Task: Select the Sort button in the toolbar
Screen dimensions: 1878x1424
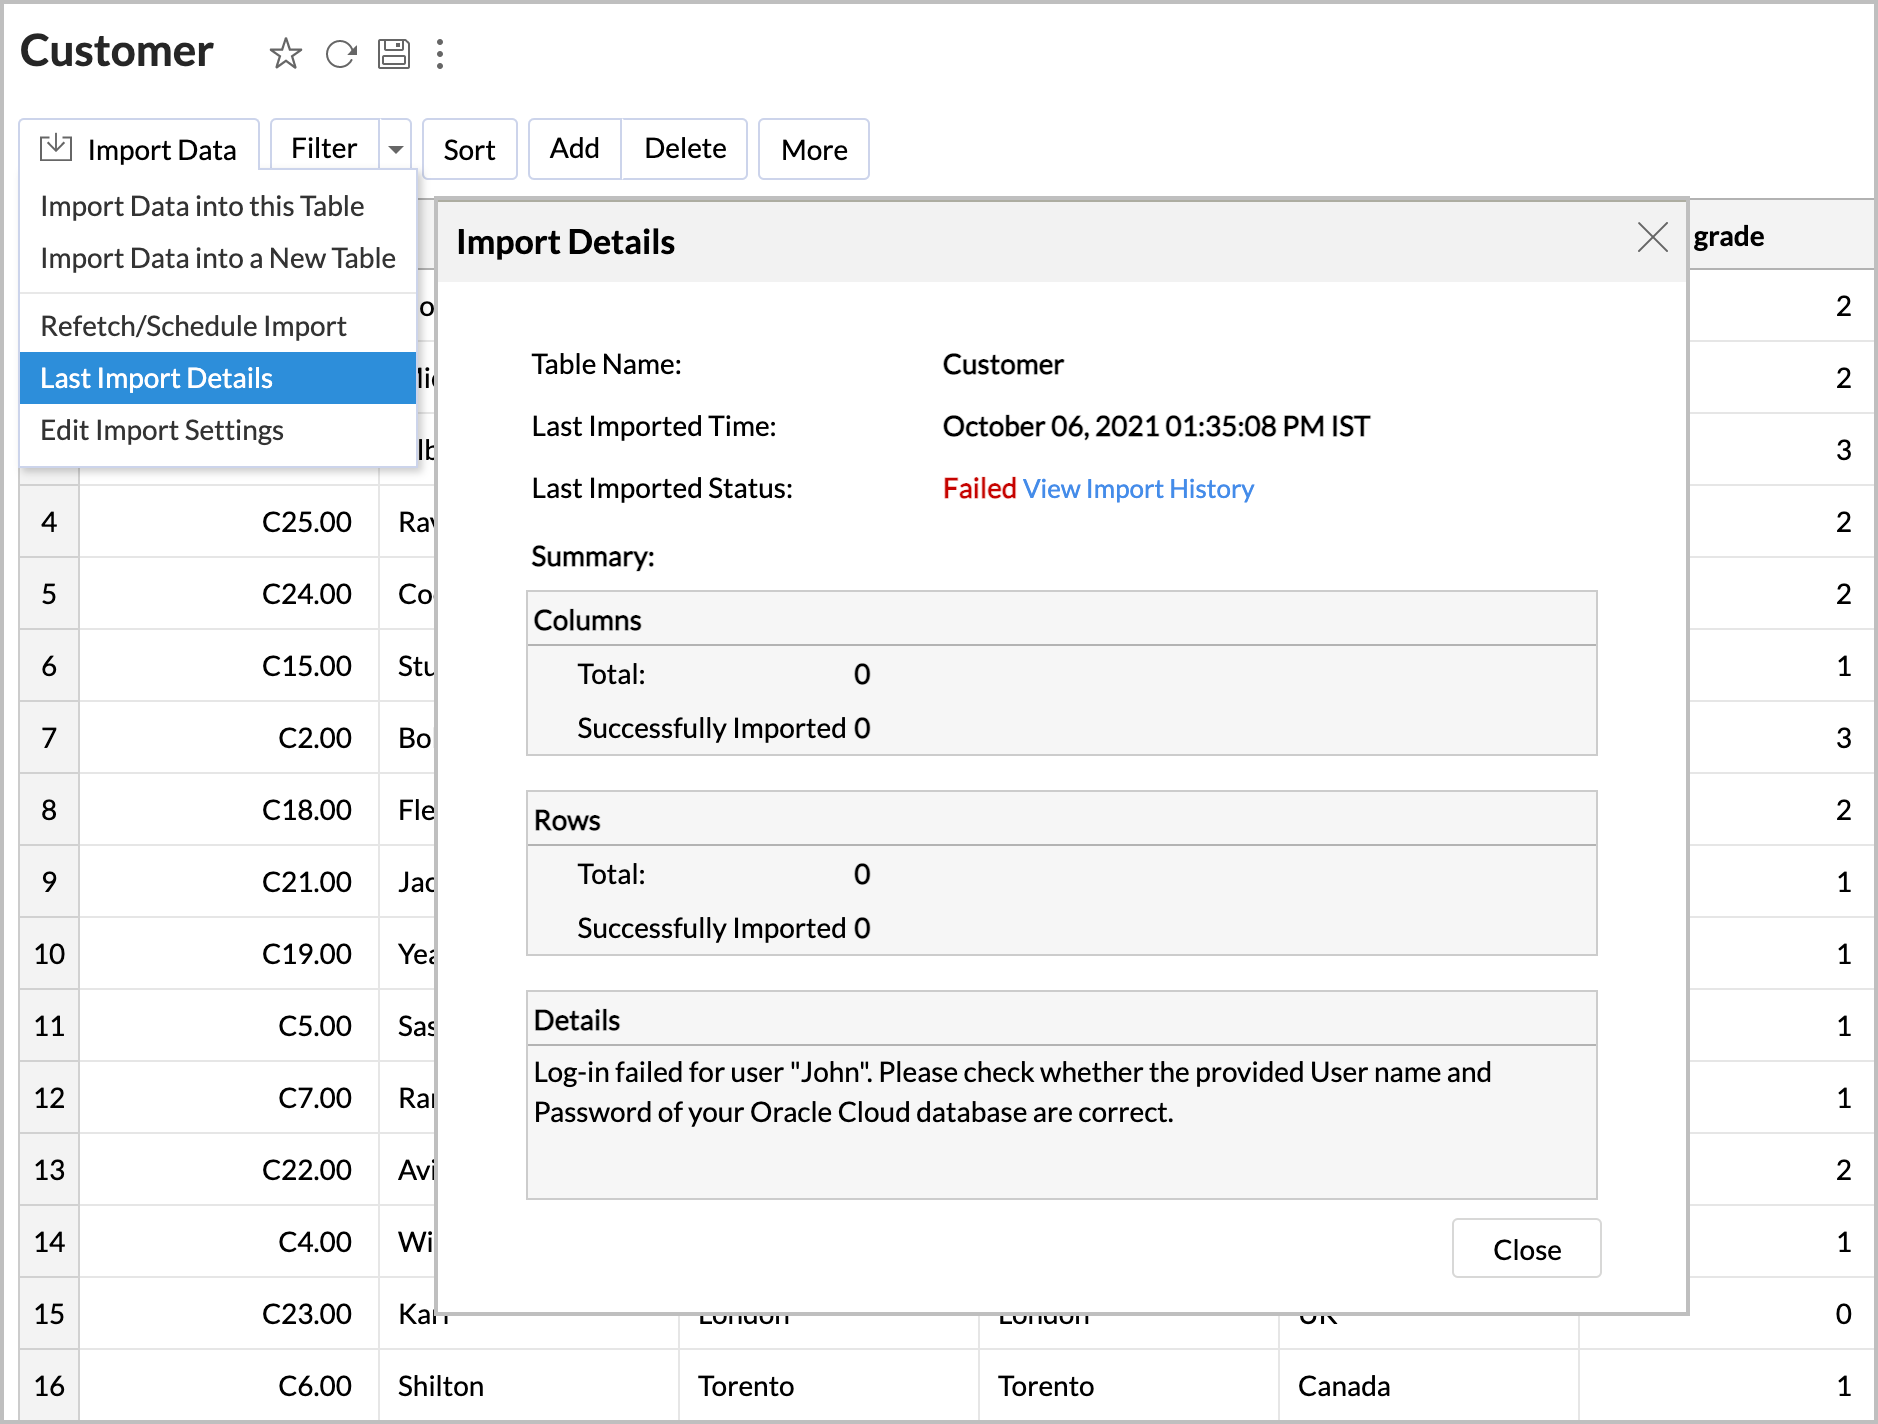Action: [469, 148]
